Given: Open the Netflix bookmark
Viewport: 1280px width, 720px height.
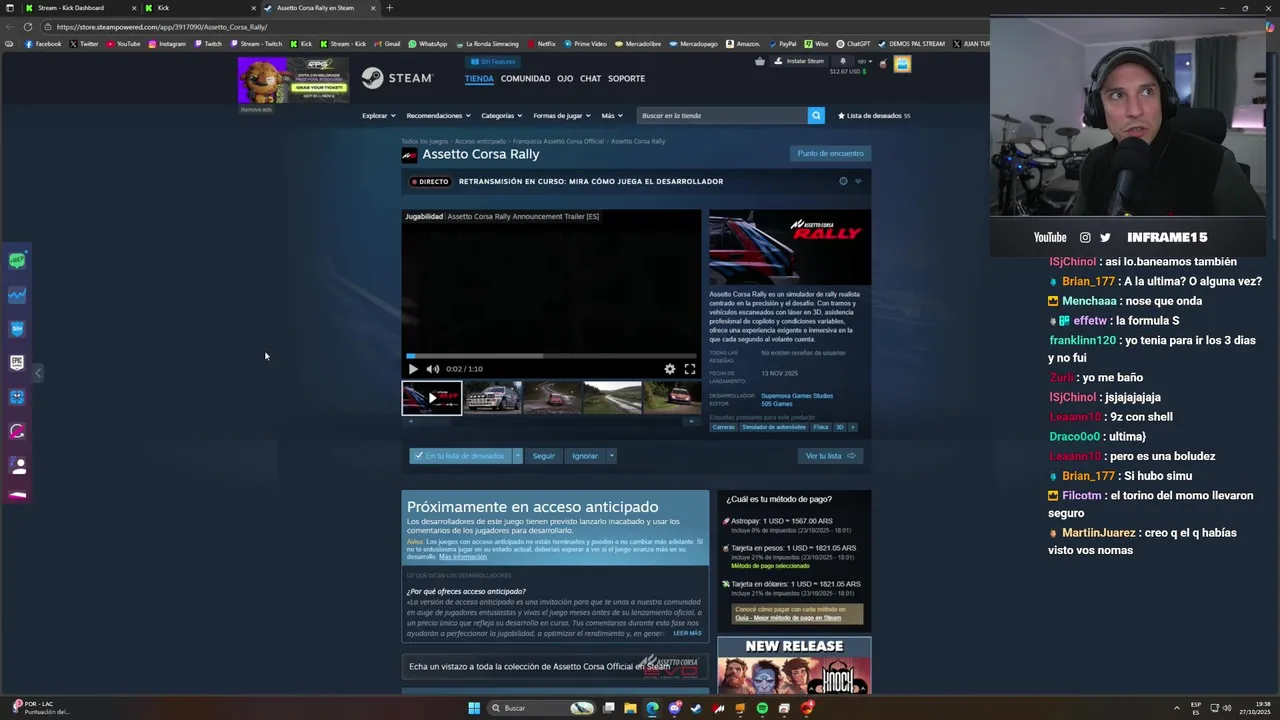Looking at the screenshot, I should coord(541,44).
